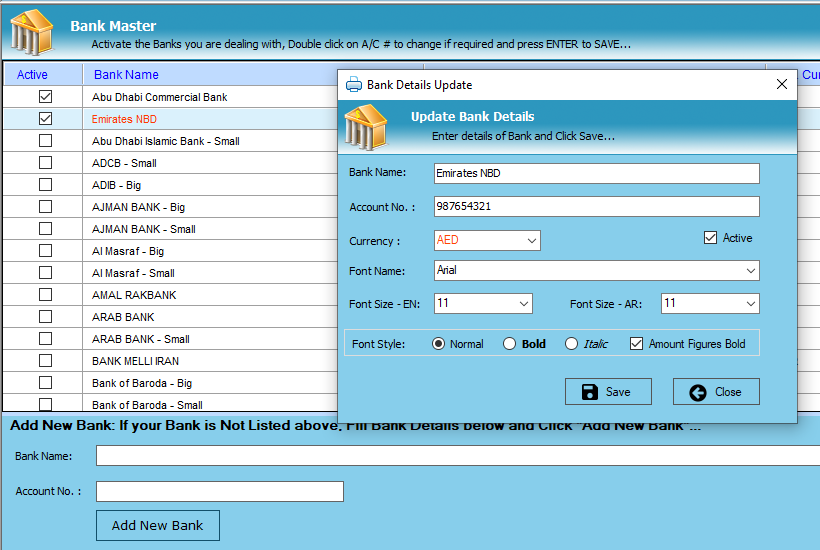Click the Close button in dialog
This screenshot has height=550, width=820.
pos(716,392)
